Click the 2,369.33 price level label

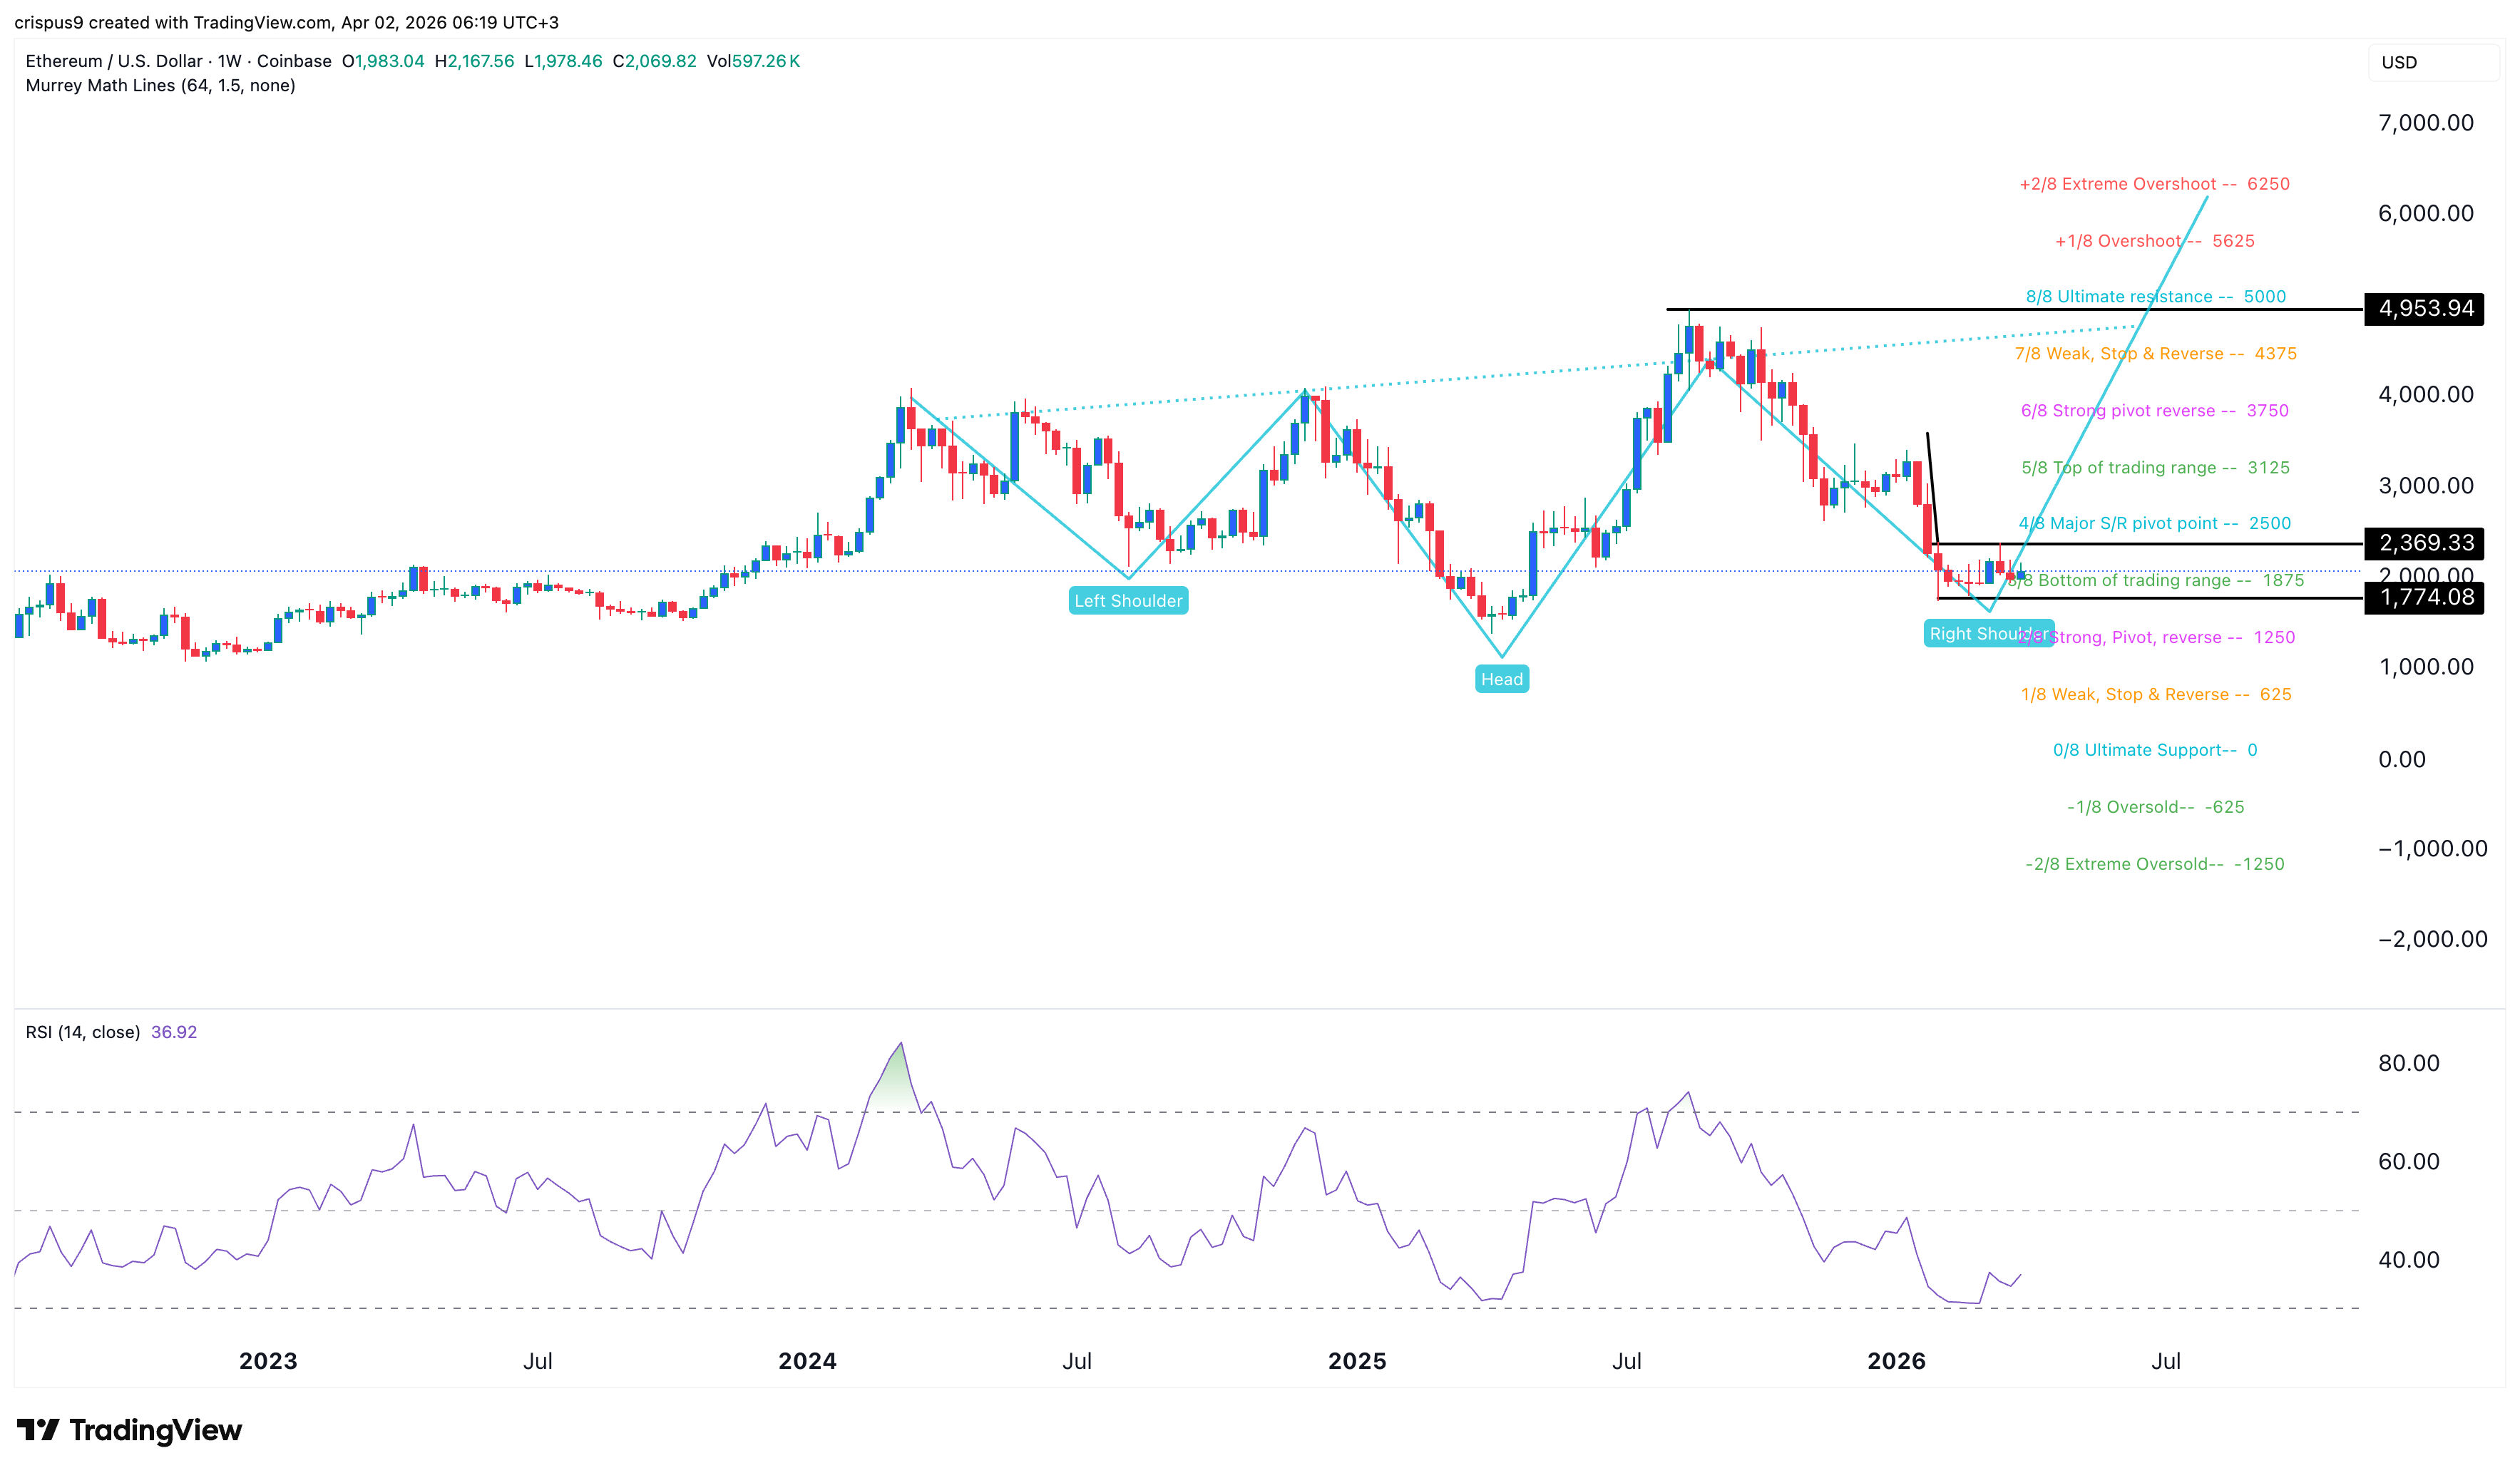pyautogui.click(x=2424, y=544)
